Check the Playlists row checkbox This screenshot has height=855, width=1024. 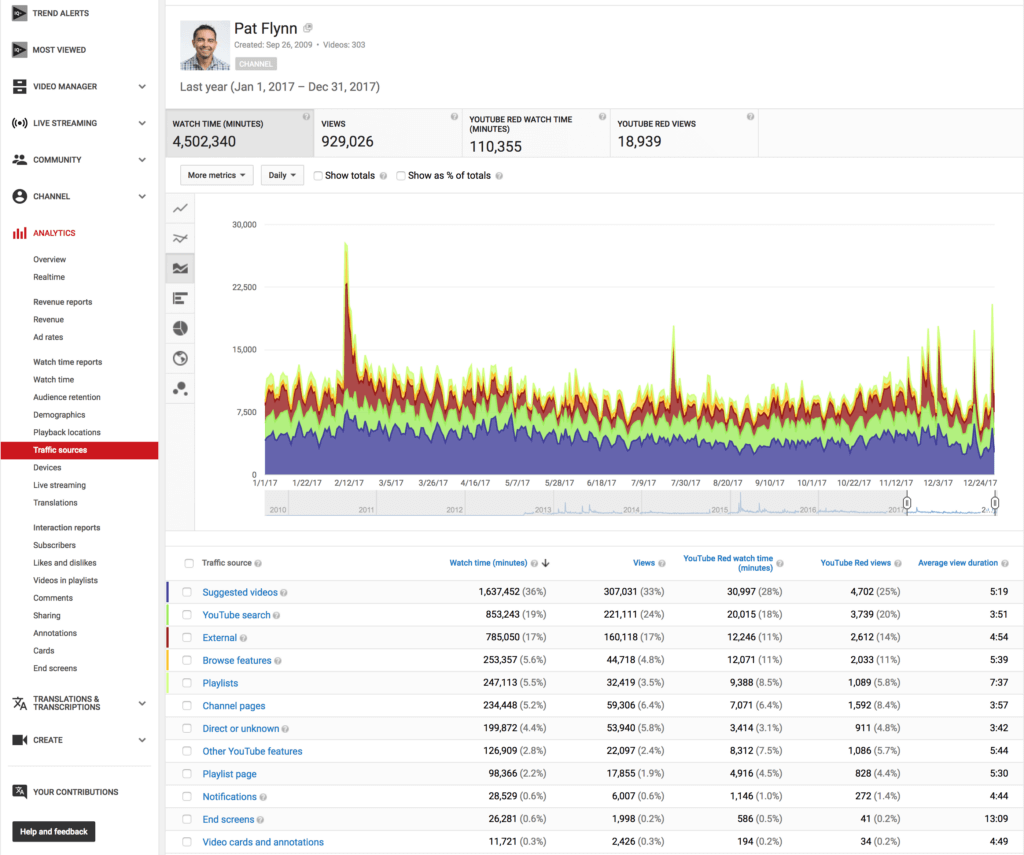click(187, 683)
